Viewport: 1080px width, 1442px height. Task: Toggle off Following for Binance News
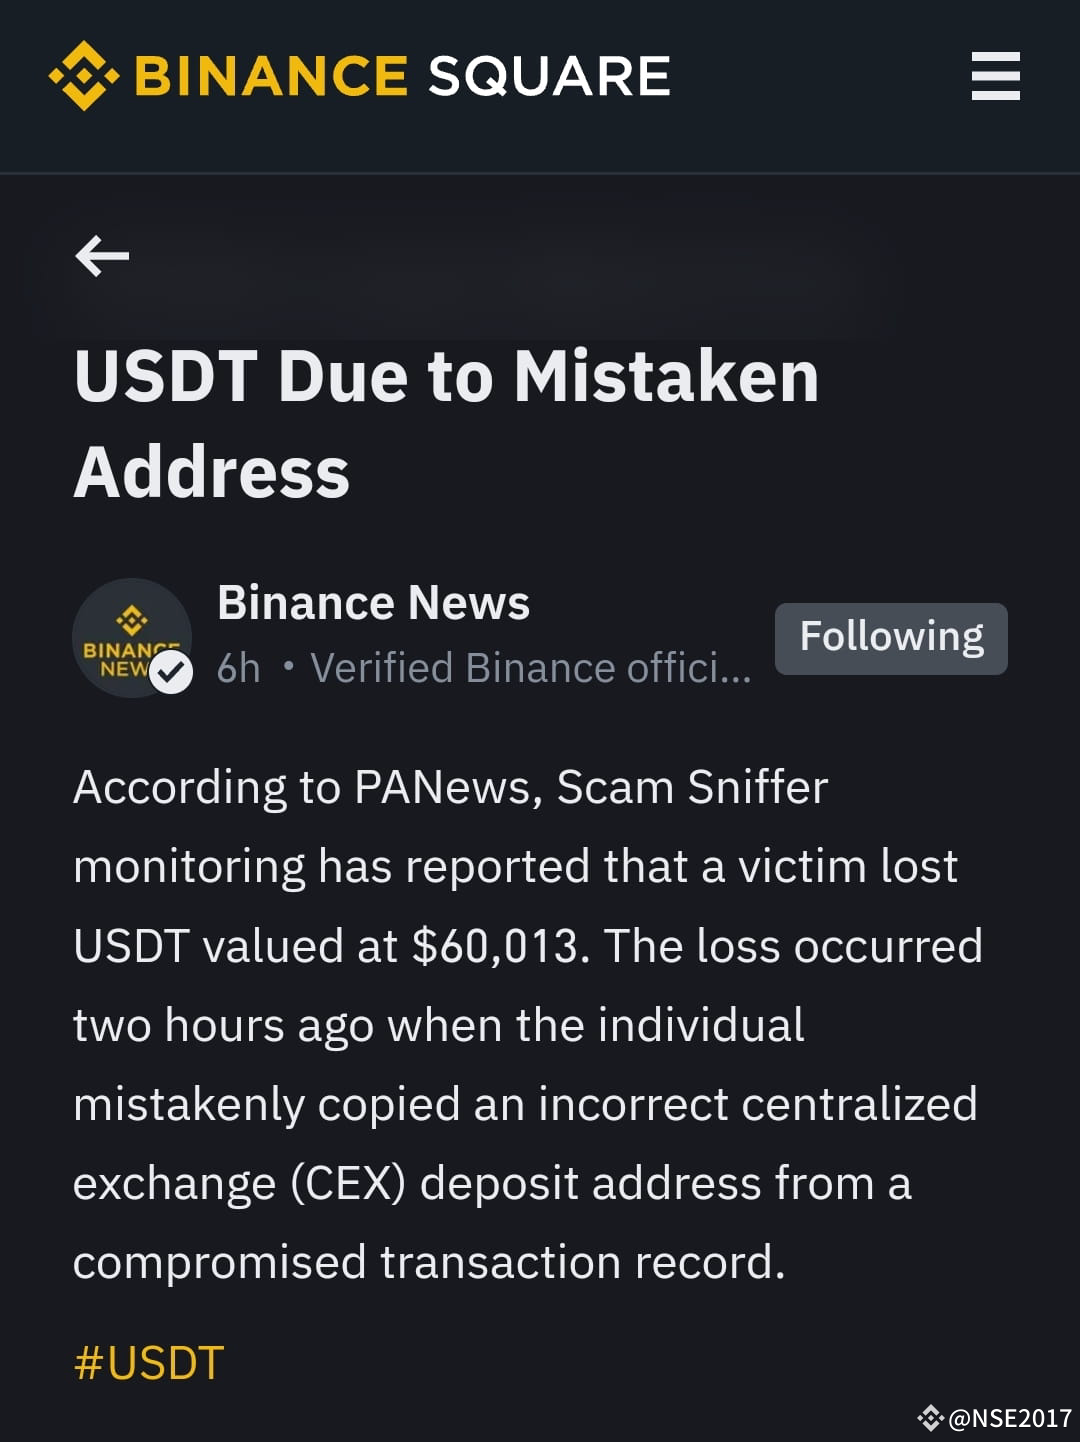coord(890,637)
